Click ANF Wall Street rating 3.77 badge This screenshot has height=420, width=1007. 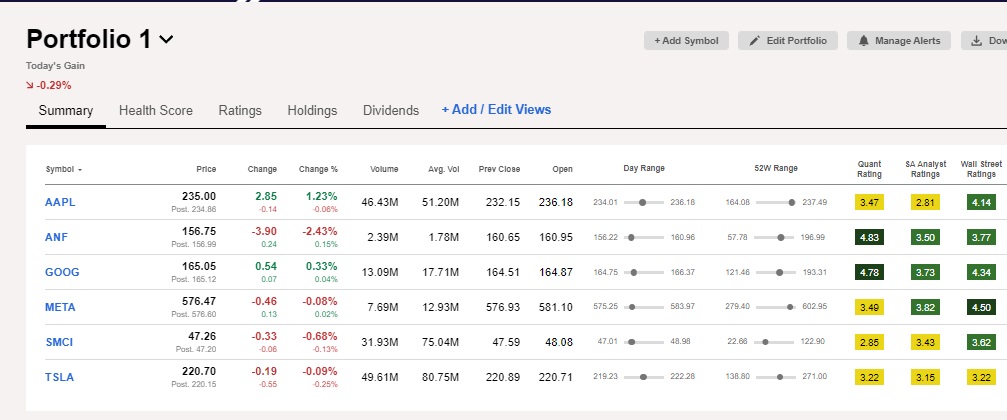click(981, 237)
